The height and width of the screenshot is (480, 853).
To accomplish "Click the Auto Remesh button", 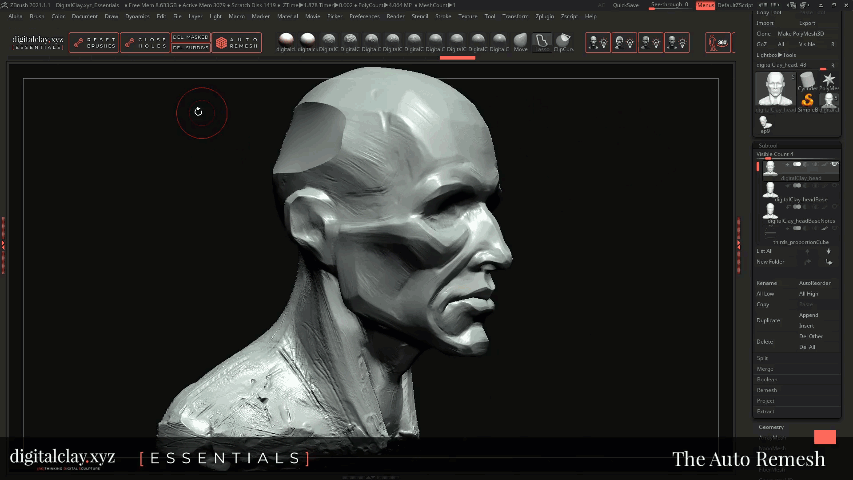I will coord(237,42).
